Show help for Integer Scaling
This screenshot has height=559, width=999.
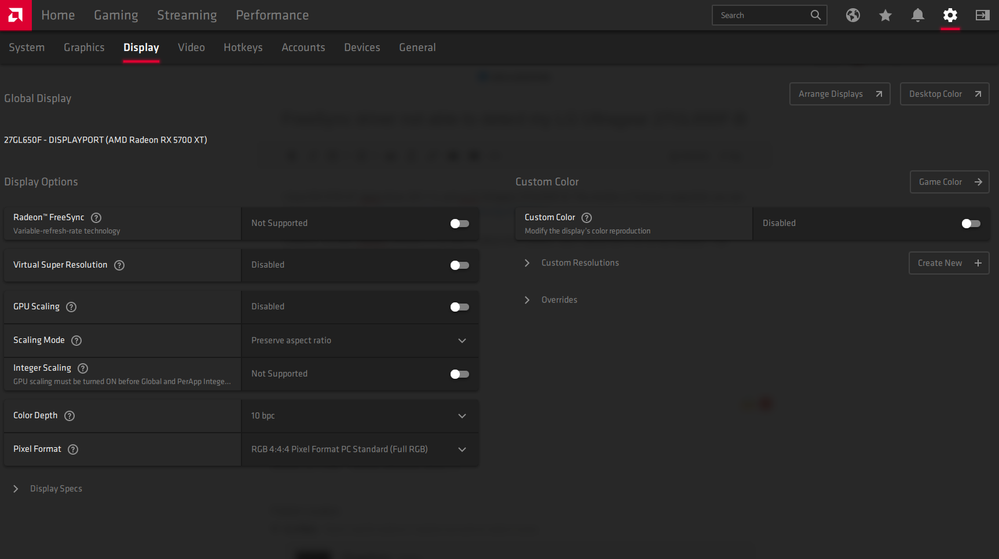[x=83, y=368]
